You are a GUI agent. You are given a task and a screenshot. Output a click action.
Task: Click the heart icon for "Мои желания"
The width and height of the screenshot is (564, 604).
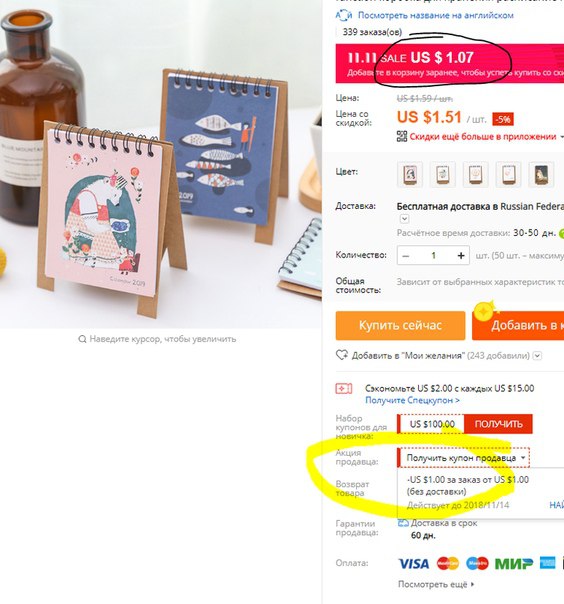[342, 355]
